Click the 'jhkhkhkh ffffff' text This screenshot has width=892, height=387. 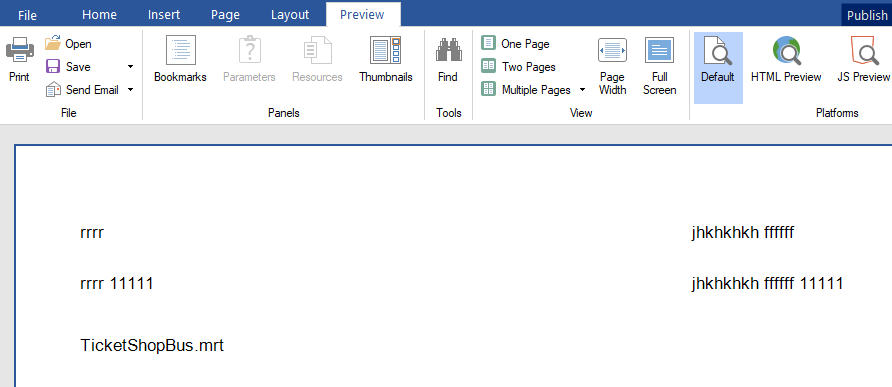742,233
